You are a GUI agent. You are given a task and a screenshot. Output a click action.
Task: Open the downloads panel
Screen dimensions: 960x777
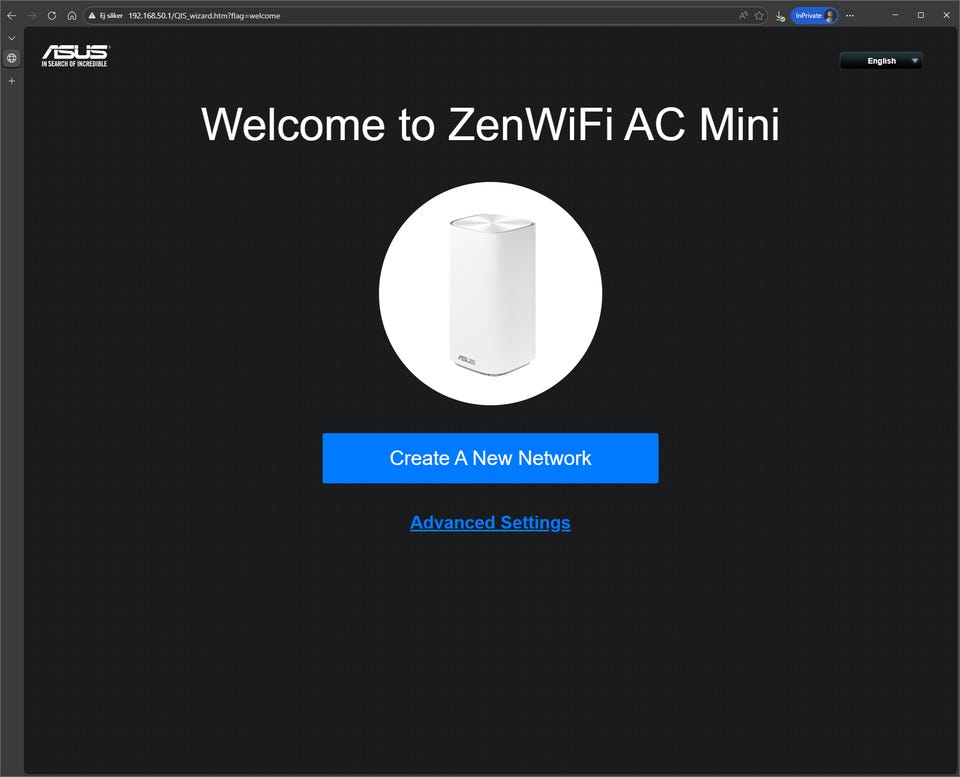coord(779,16)
